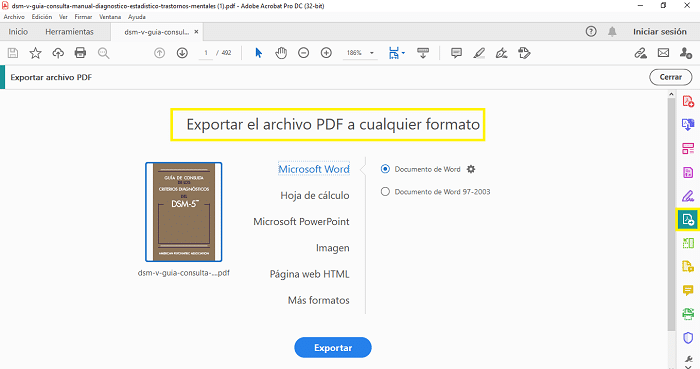Click Iniciar sesión
Image resolution: width=700 pixels, height=369 pixels.
pyautogui.click(x=659, y=32)
